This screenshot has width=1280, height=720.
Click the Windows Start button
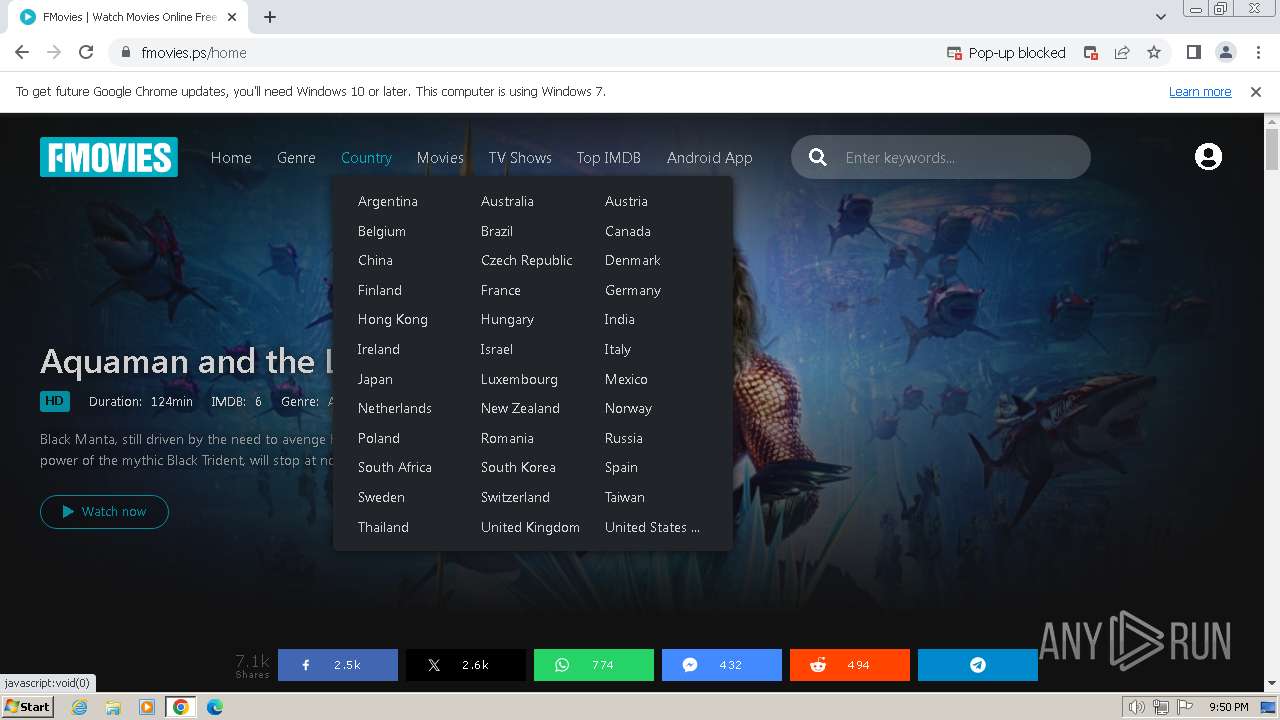(x=28, y=707)
